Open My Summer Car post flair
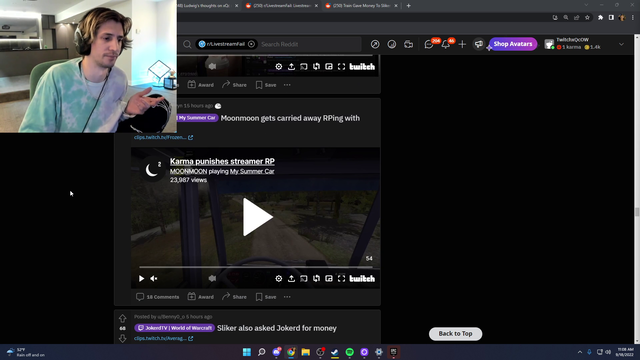This screenshot has height=360, width=640. point(198,118)
